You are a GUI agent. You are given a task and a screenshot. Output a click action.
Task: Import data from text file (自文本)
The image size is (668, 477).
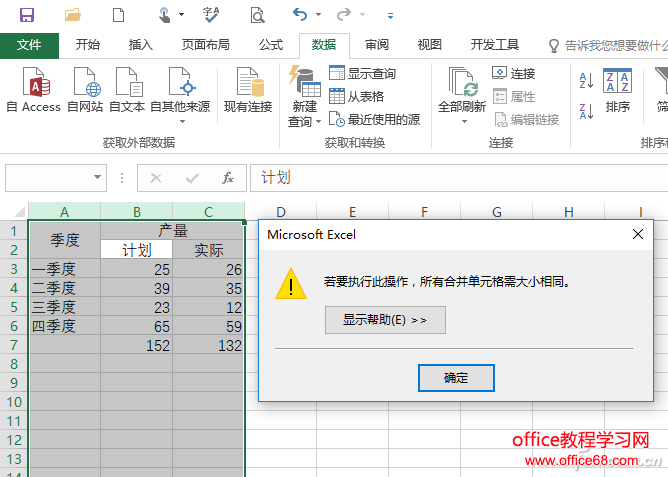tap(127, 90)
